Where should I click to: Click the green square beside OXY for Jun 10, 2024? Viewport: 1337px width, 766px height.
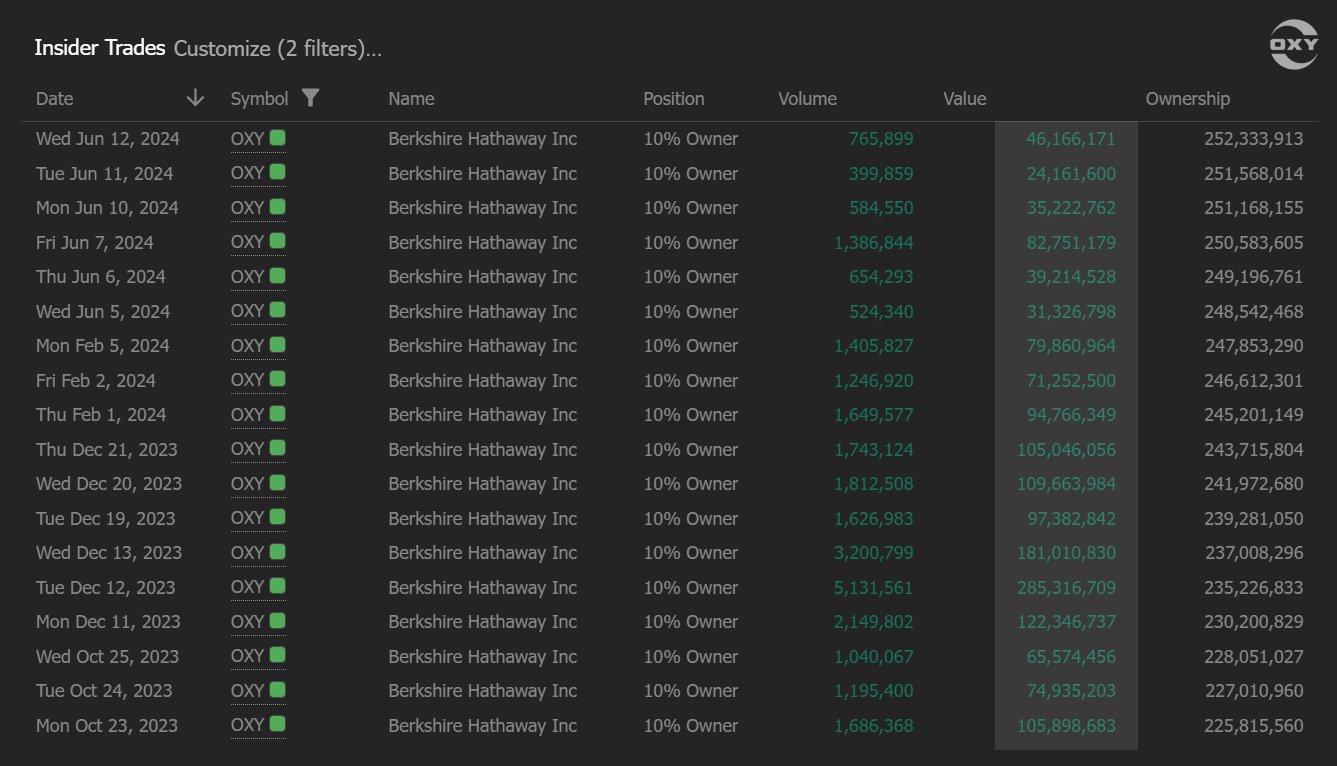pos(277,206)
